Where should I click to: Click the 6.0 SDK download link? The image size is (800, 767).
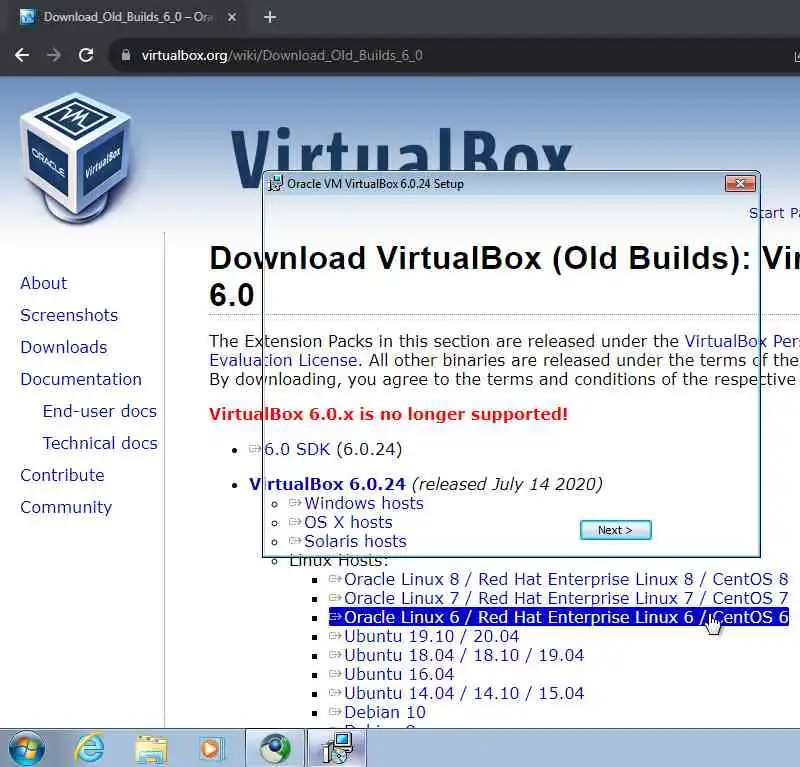click(x=297, y=449)
